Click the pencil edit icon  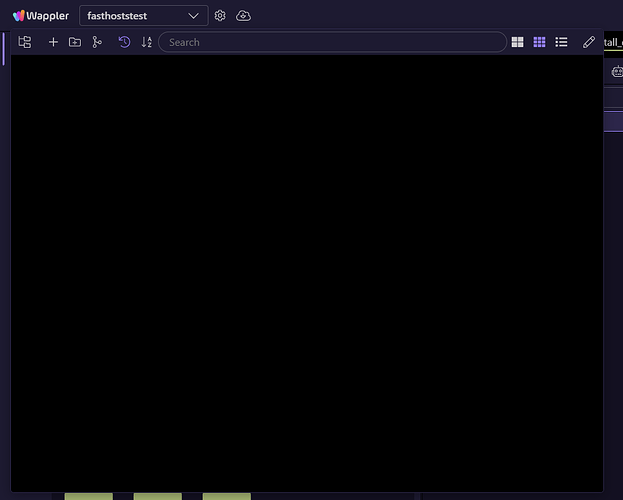(589, 42)
